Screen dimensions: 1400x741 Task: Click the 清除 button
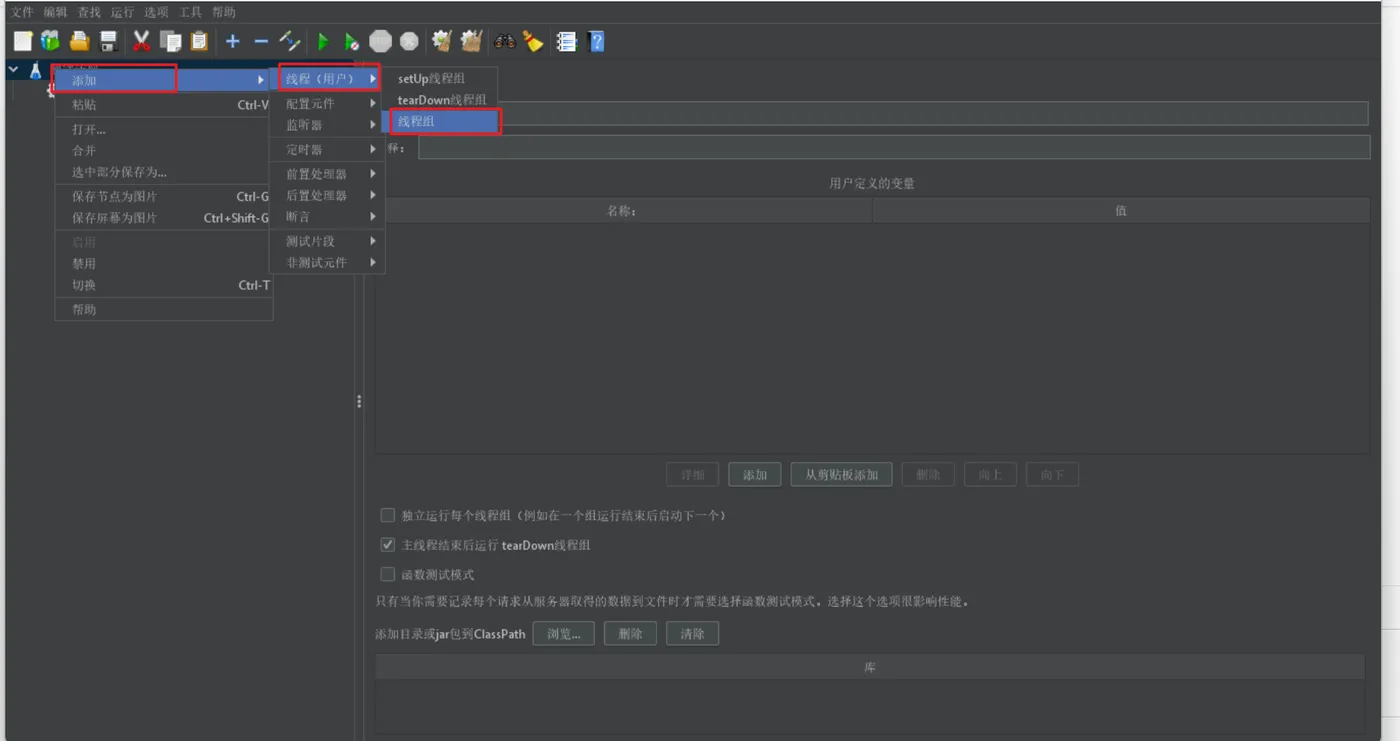pos(692,634)
